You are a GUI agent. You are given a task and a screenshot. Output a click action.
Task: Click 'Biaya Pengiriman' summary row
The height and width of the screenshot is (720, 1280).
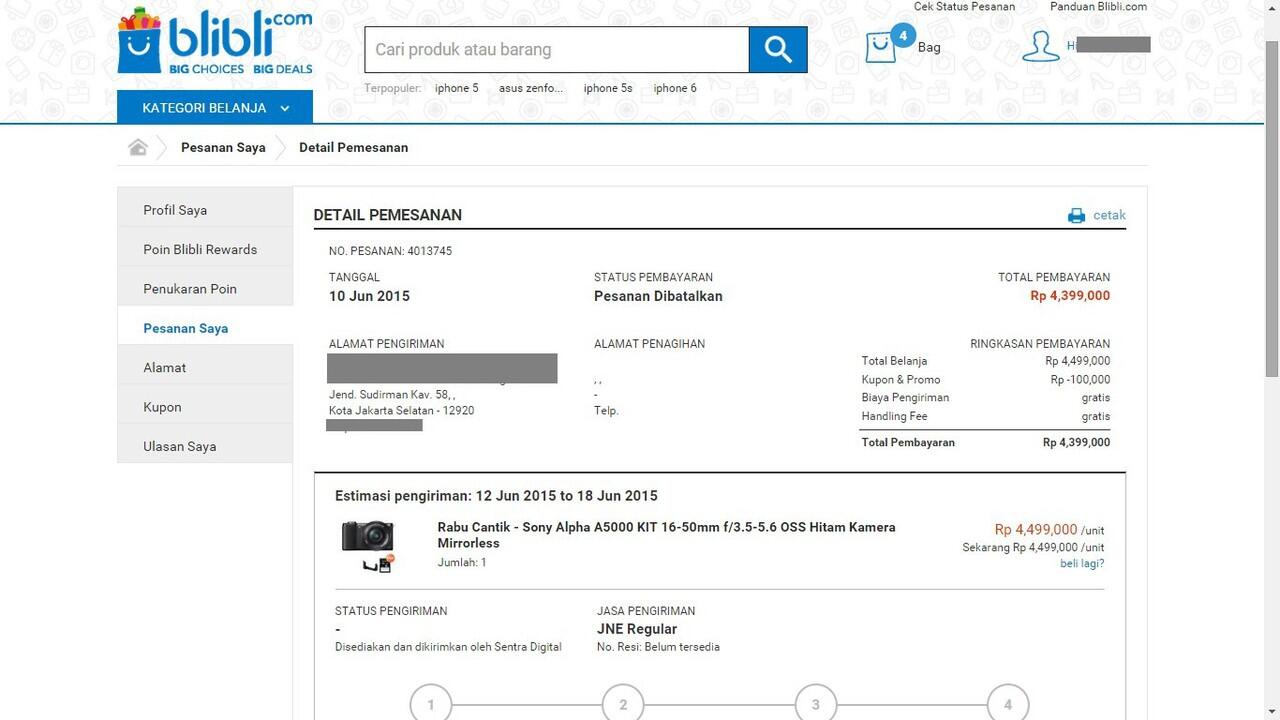point(985,397)
